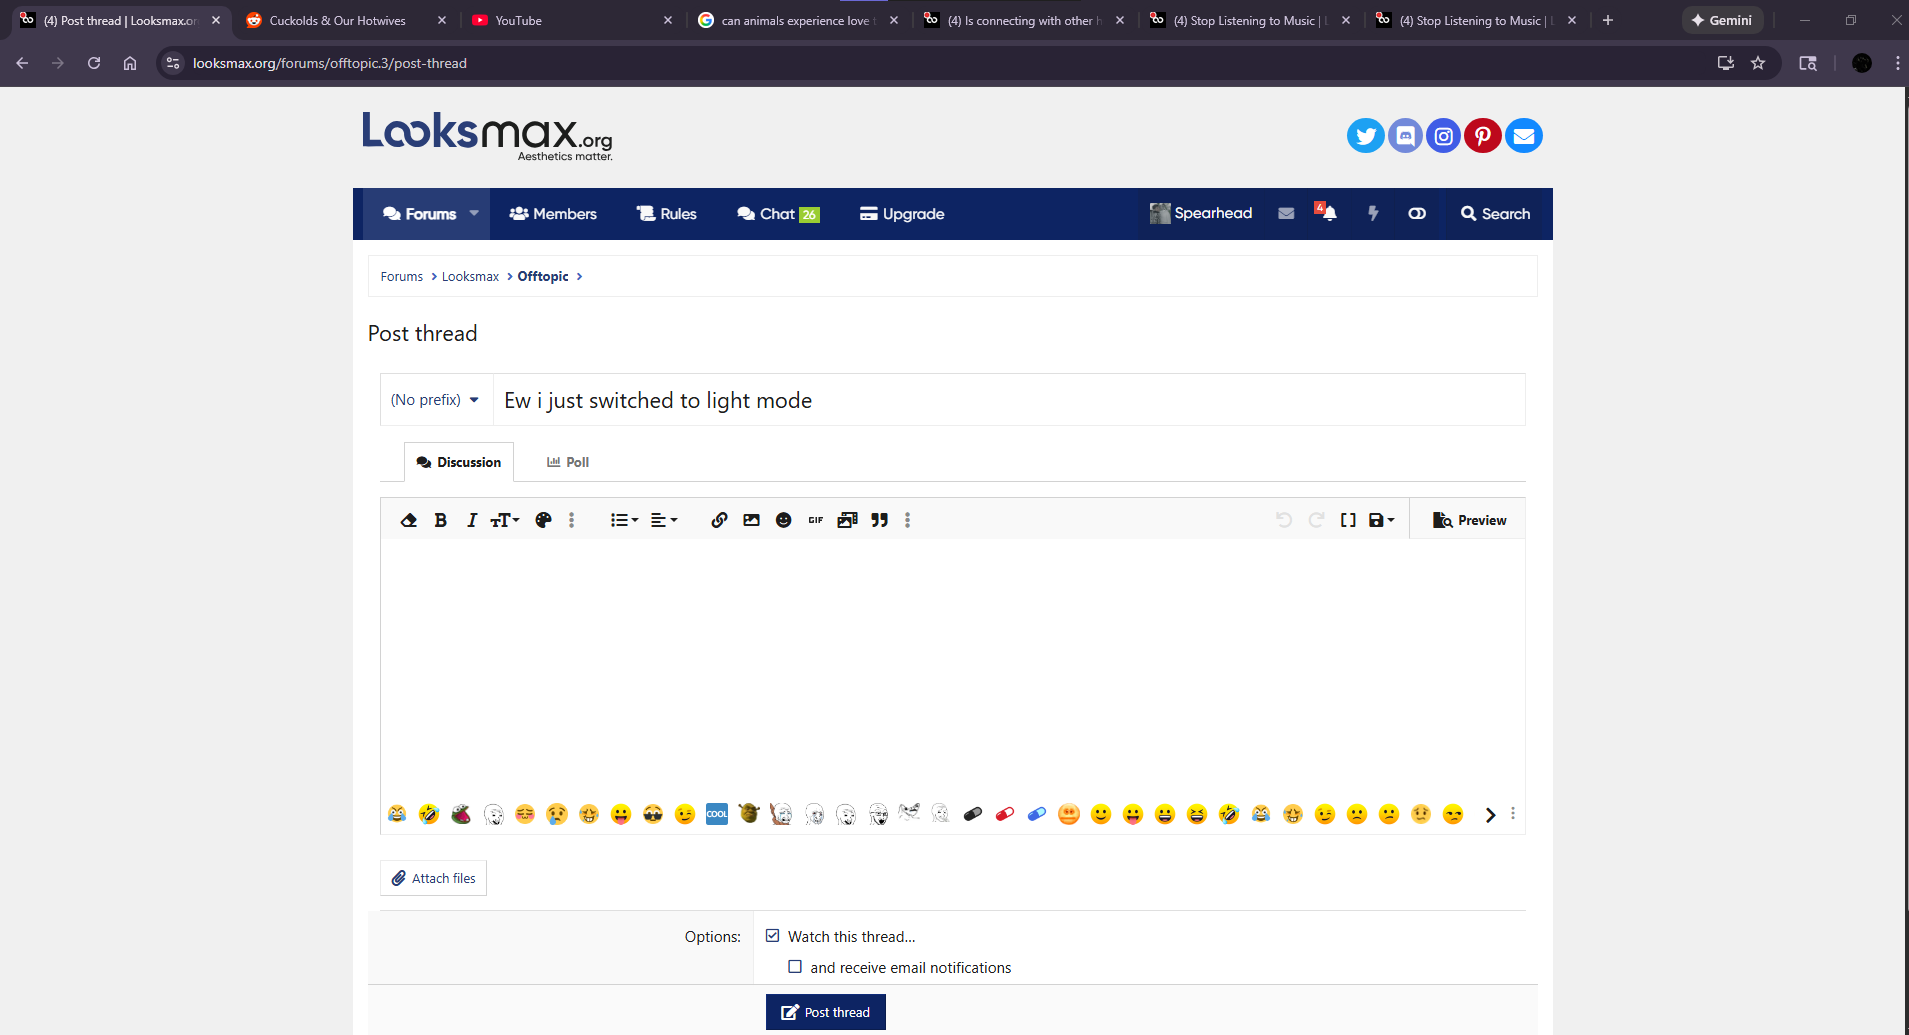Insert a quote block

[x=879, y=520]
